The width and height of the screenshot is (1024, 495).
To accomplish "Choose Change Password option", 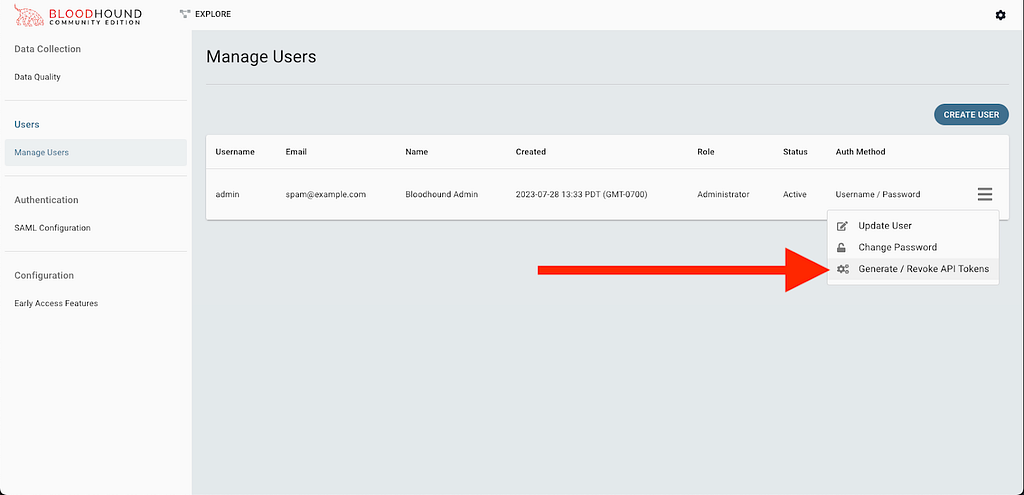I will pos(897,248).
